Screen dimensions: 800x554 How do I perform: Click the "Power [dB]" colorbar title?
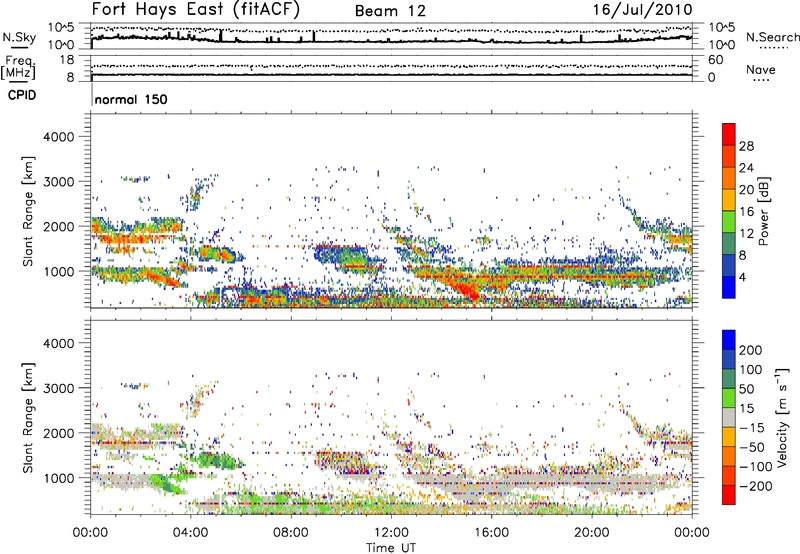click(x=763, y=212)
